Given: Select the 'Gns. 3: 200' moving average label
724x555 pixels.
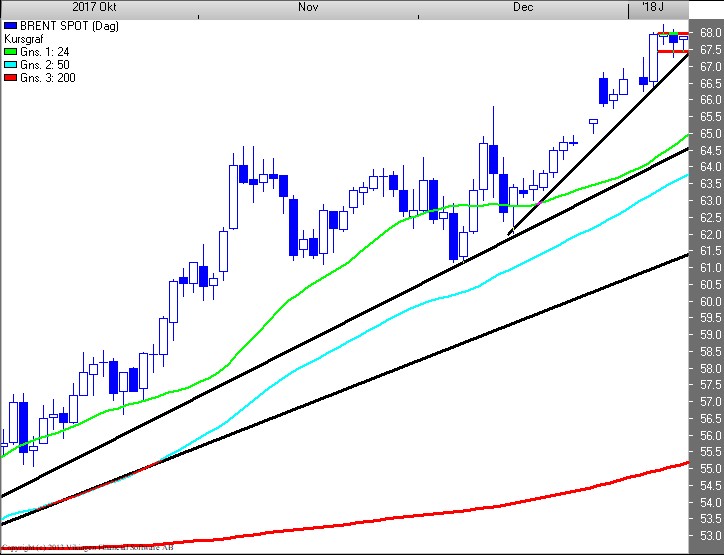Looking at the screenshot, I should coord(48,78).
